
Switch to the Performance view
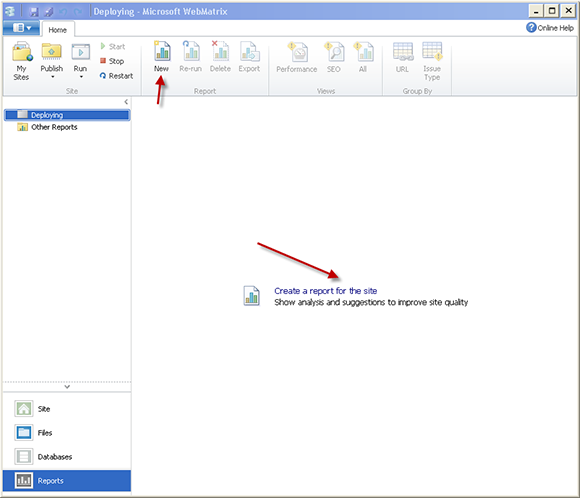tap(297, 57)
